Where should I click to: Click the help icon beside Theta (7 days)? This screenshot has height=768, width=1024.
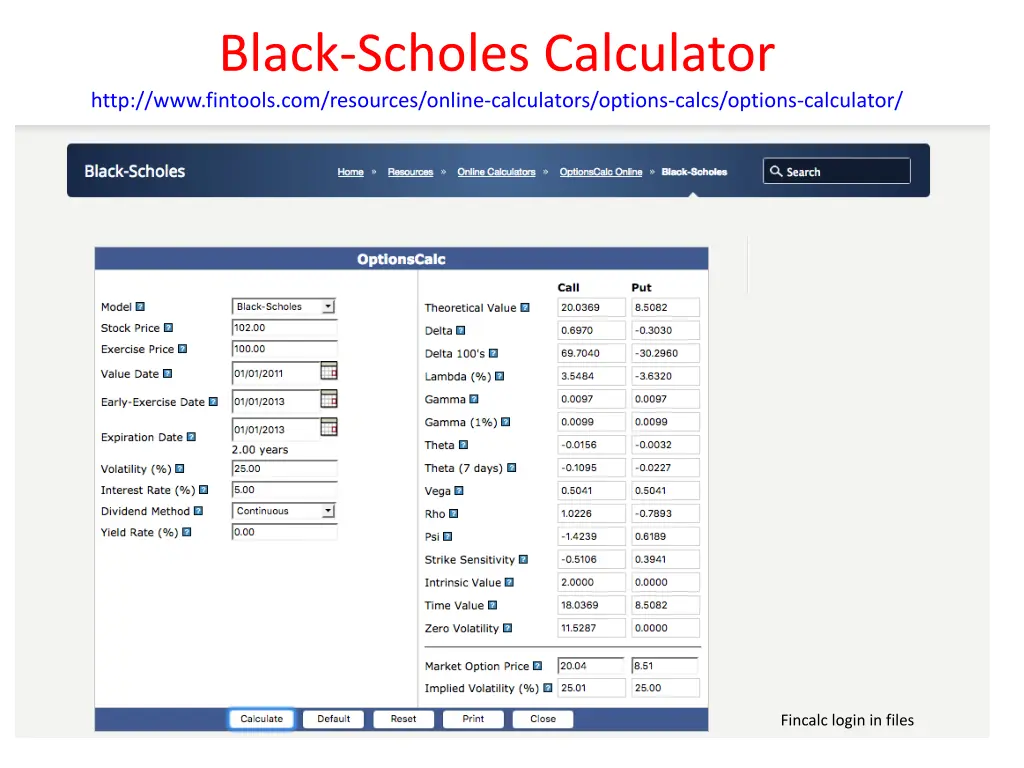tap(512, 468)
